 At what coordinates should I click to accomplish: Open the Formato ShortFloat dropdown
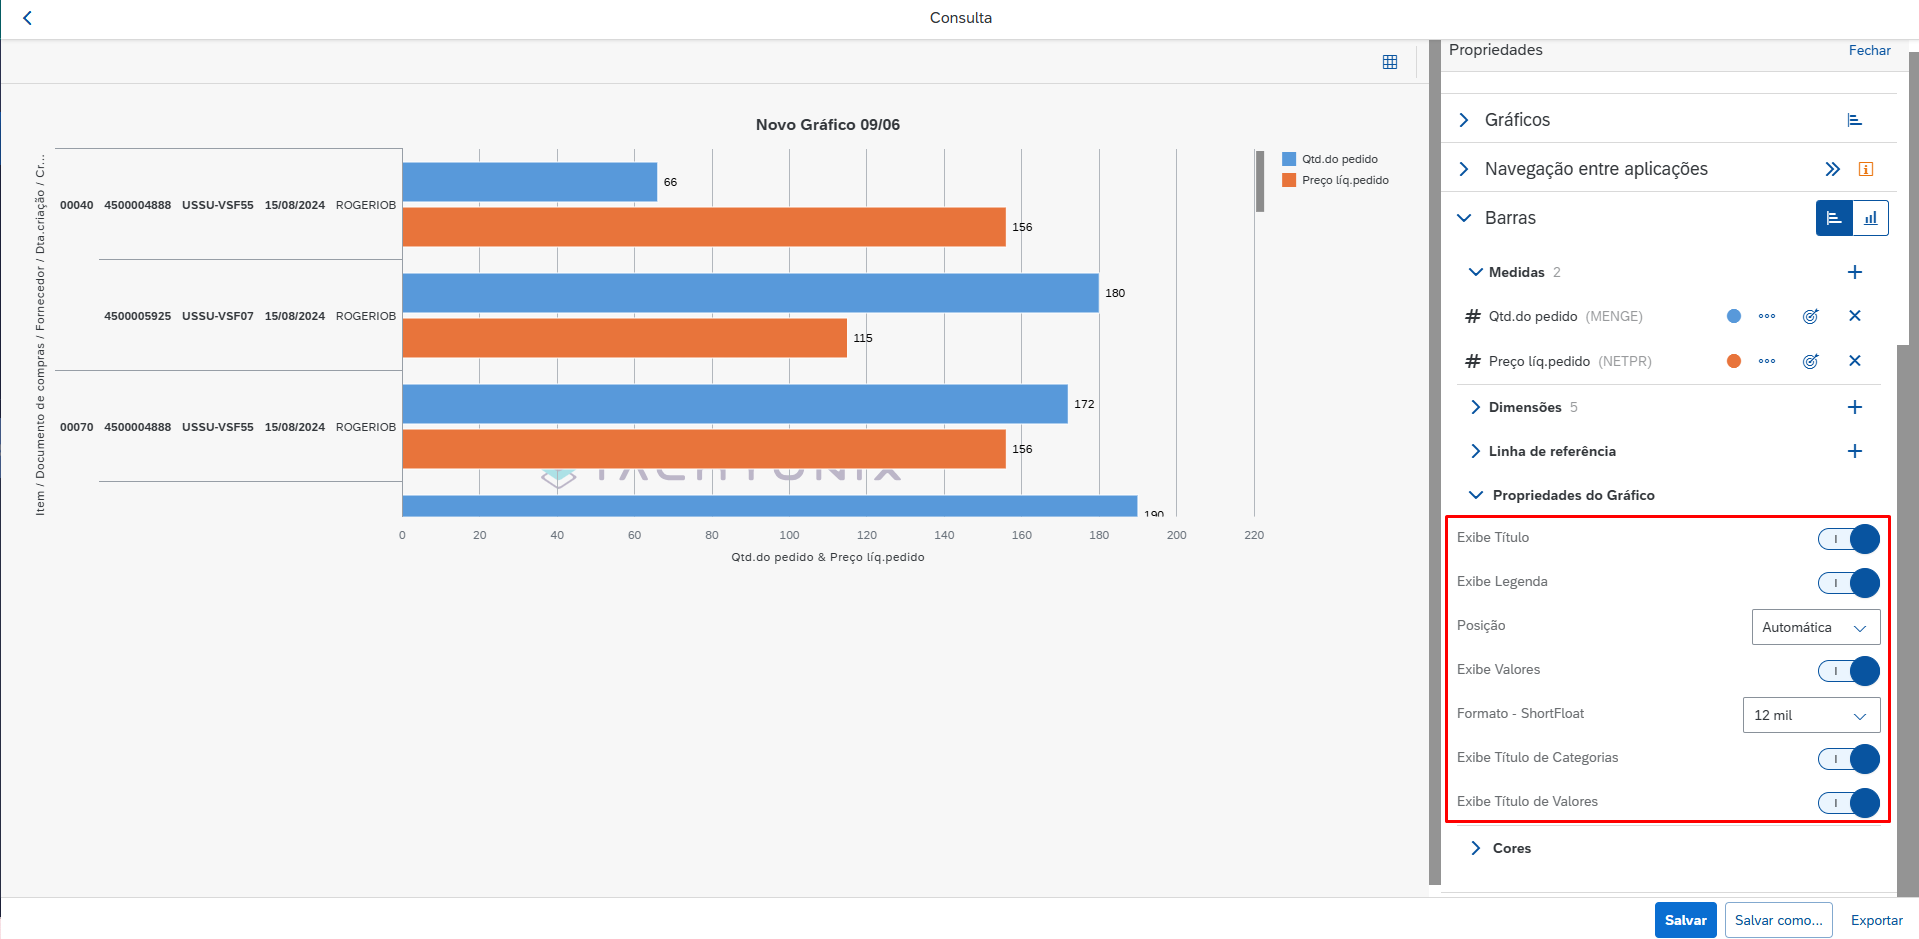tap(1810, 715)
